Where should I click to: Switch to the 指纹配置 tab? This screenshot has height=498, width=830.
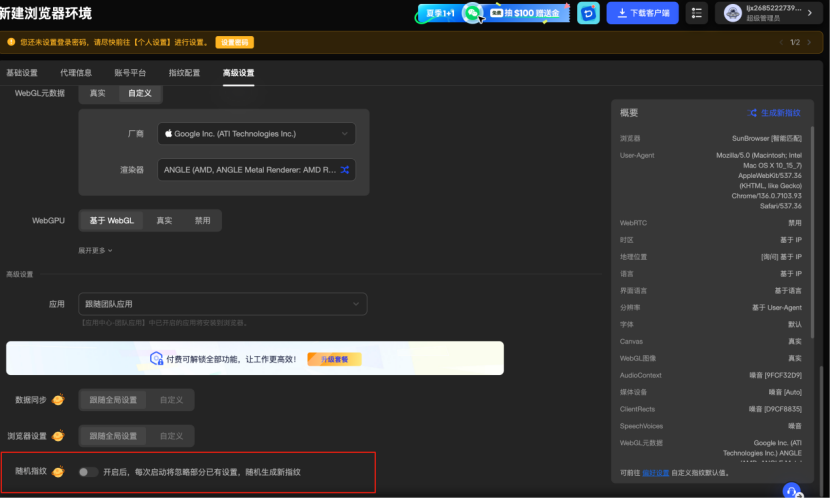[x=184, y=73]
